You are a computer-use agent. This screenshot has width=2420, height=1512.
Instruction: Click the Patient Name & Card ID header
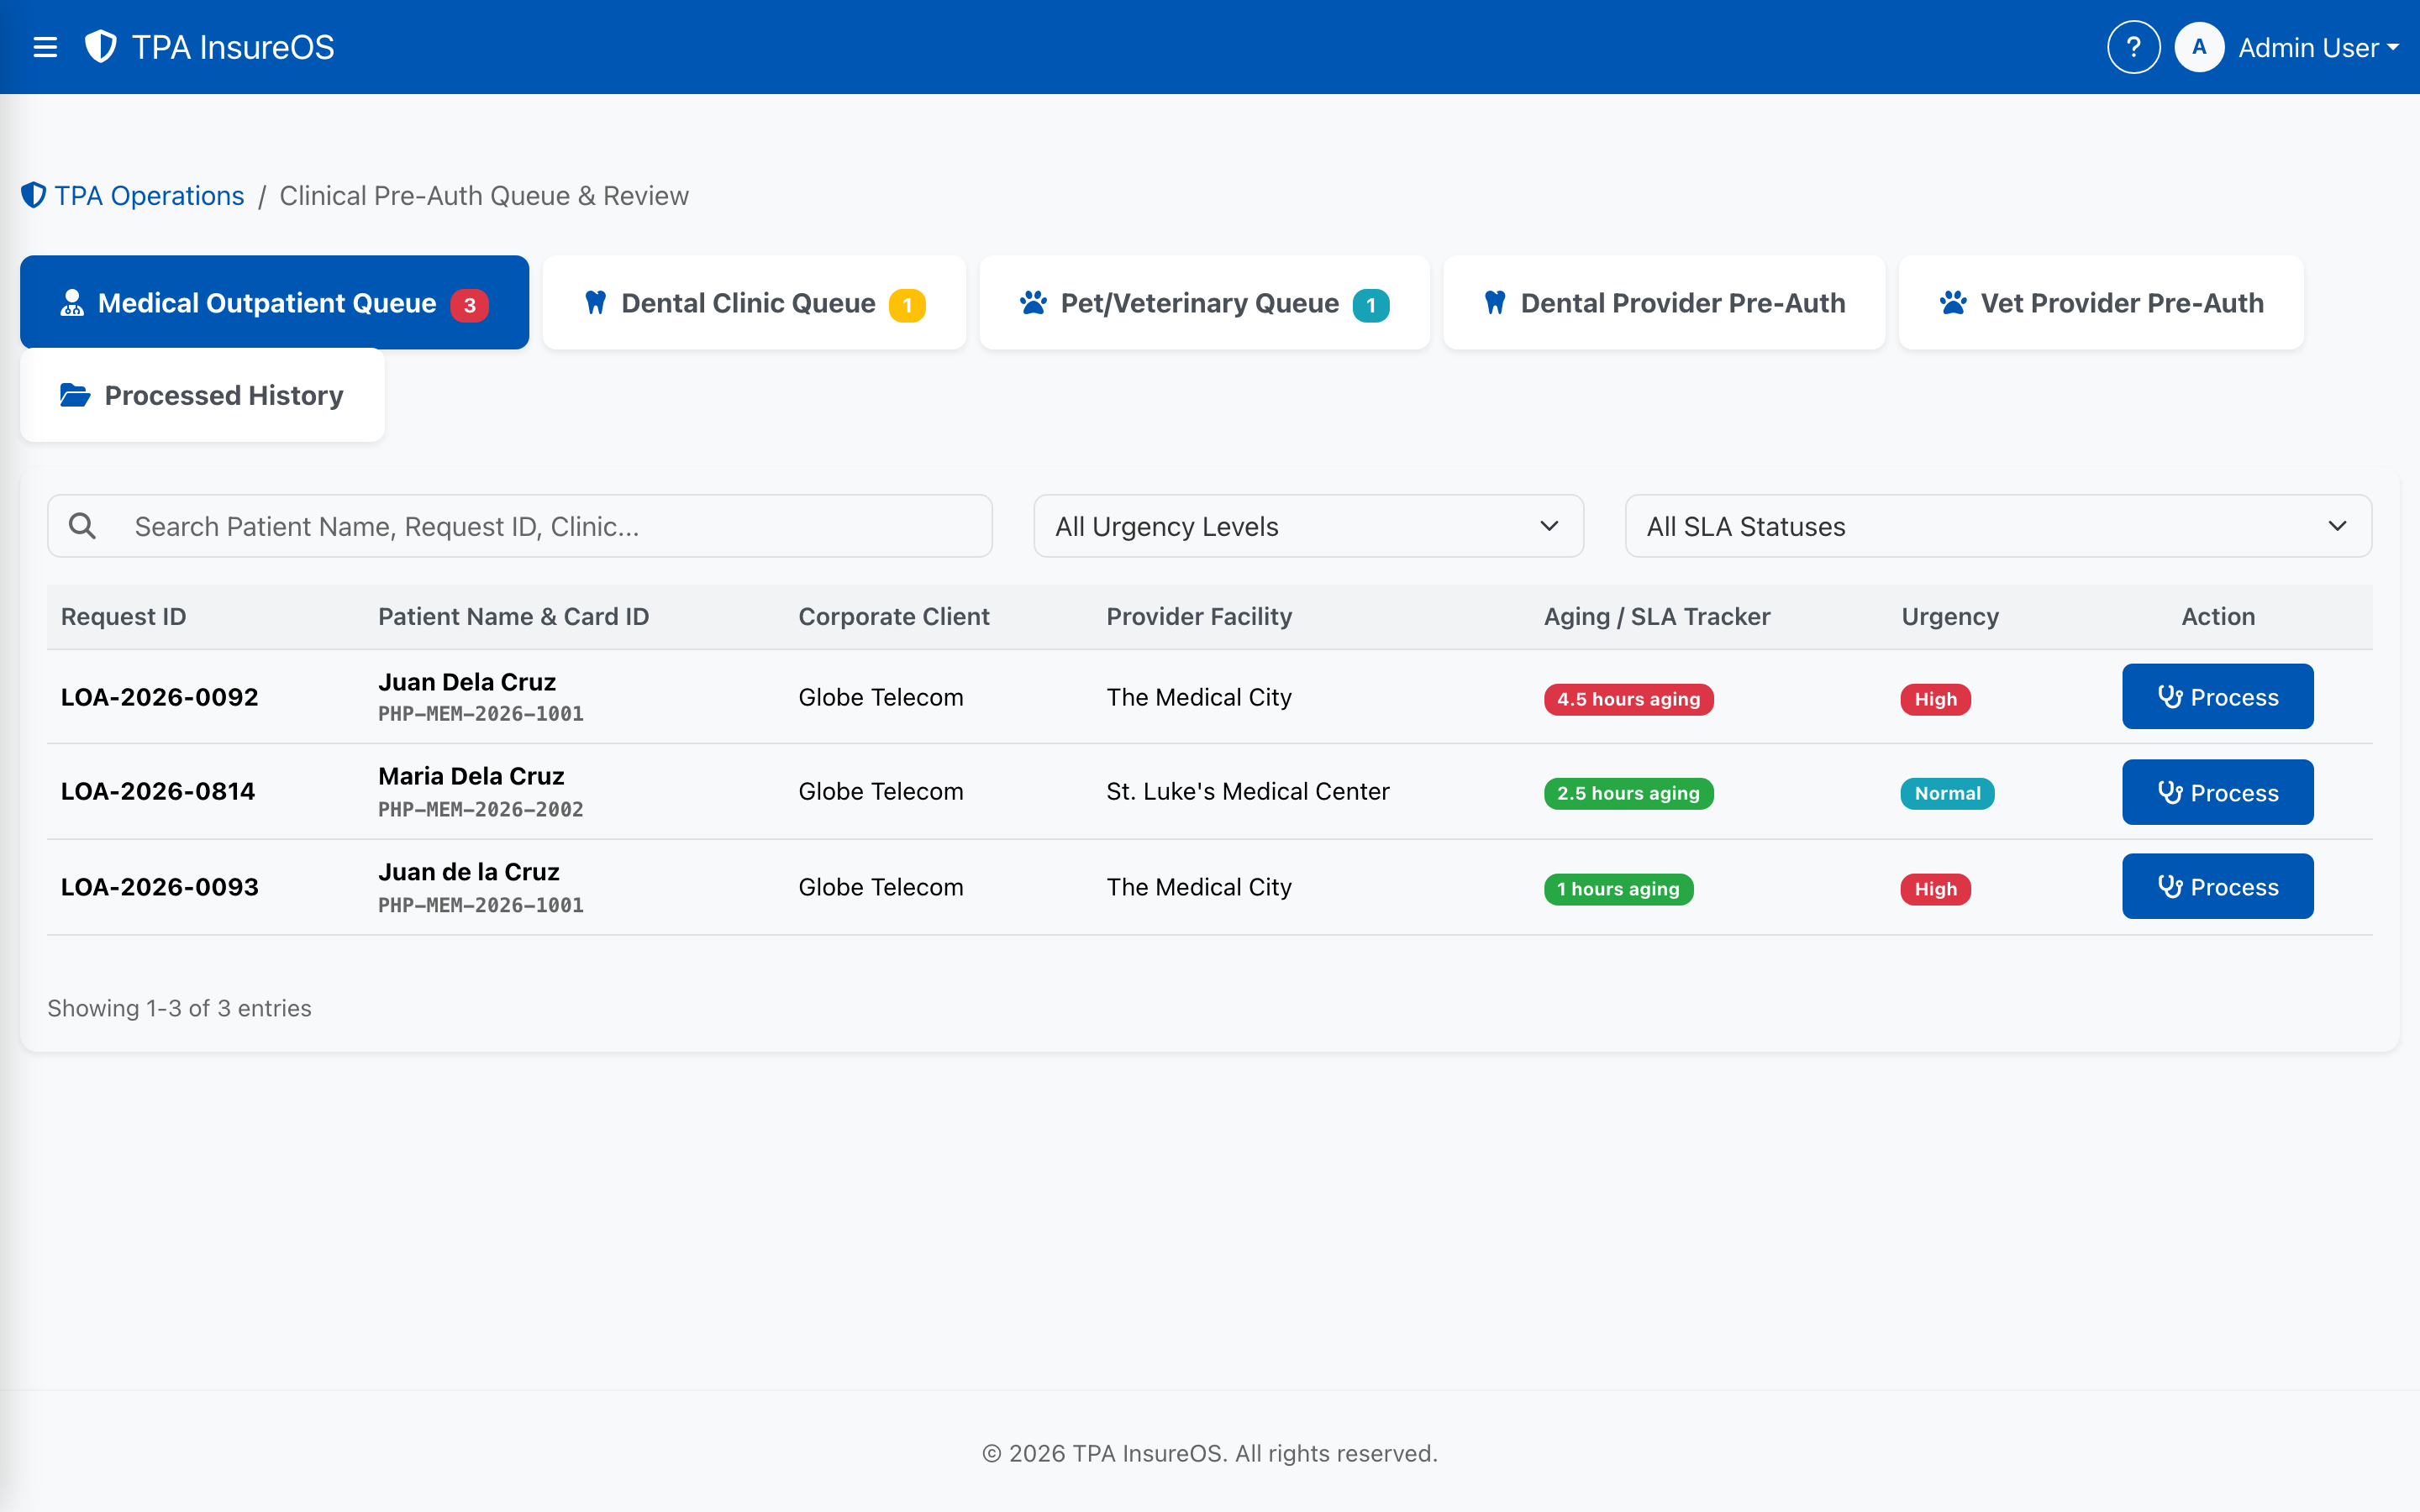[513, 616]
